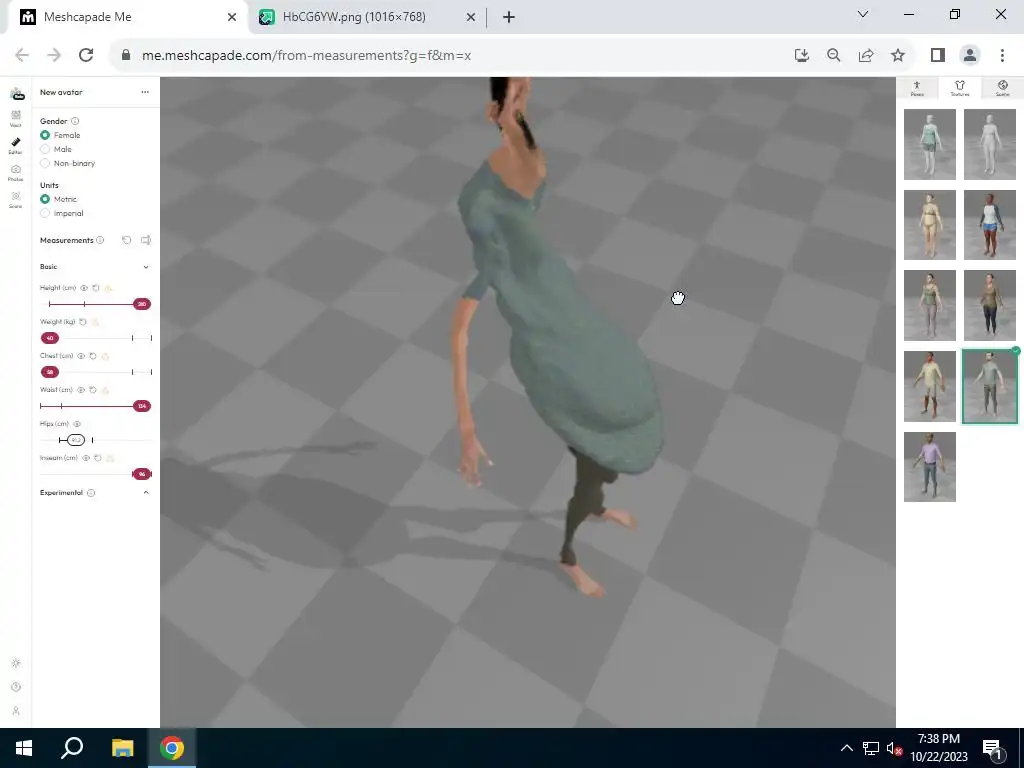Reset the Chest measurement
This screenshot has height=768, width=1024.
[93, 356]
